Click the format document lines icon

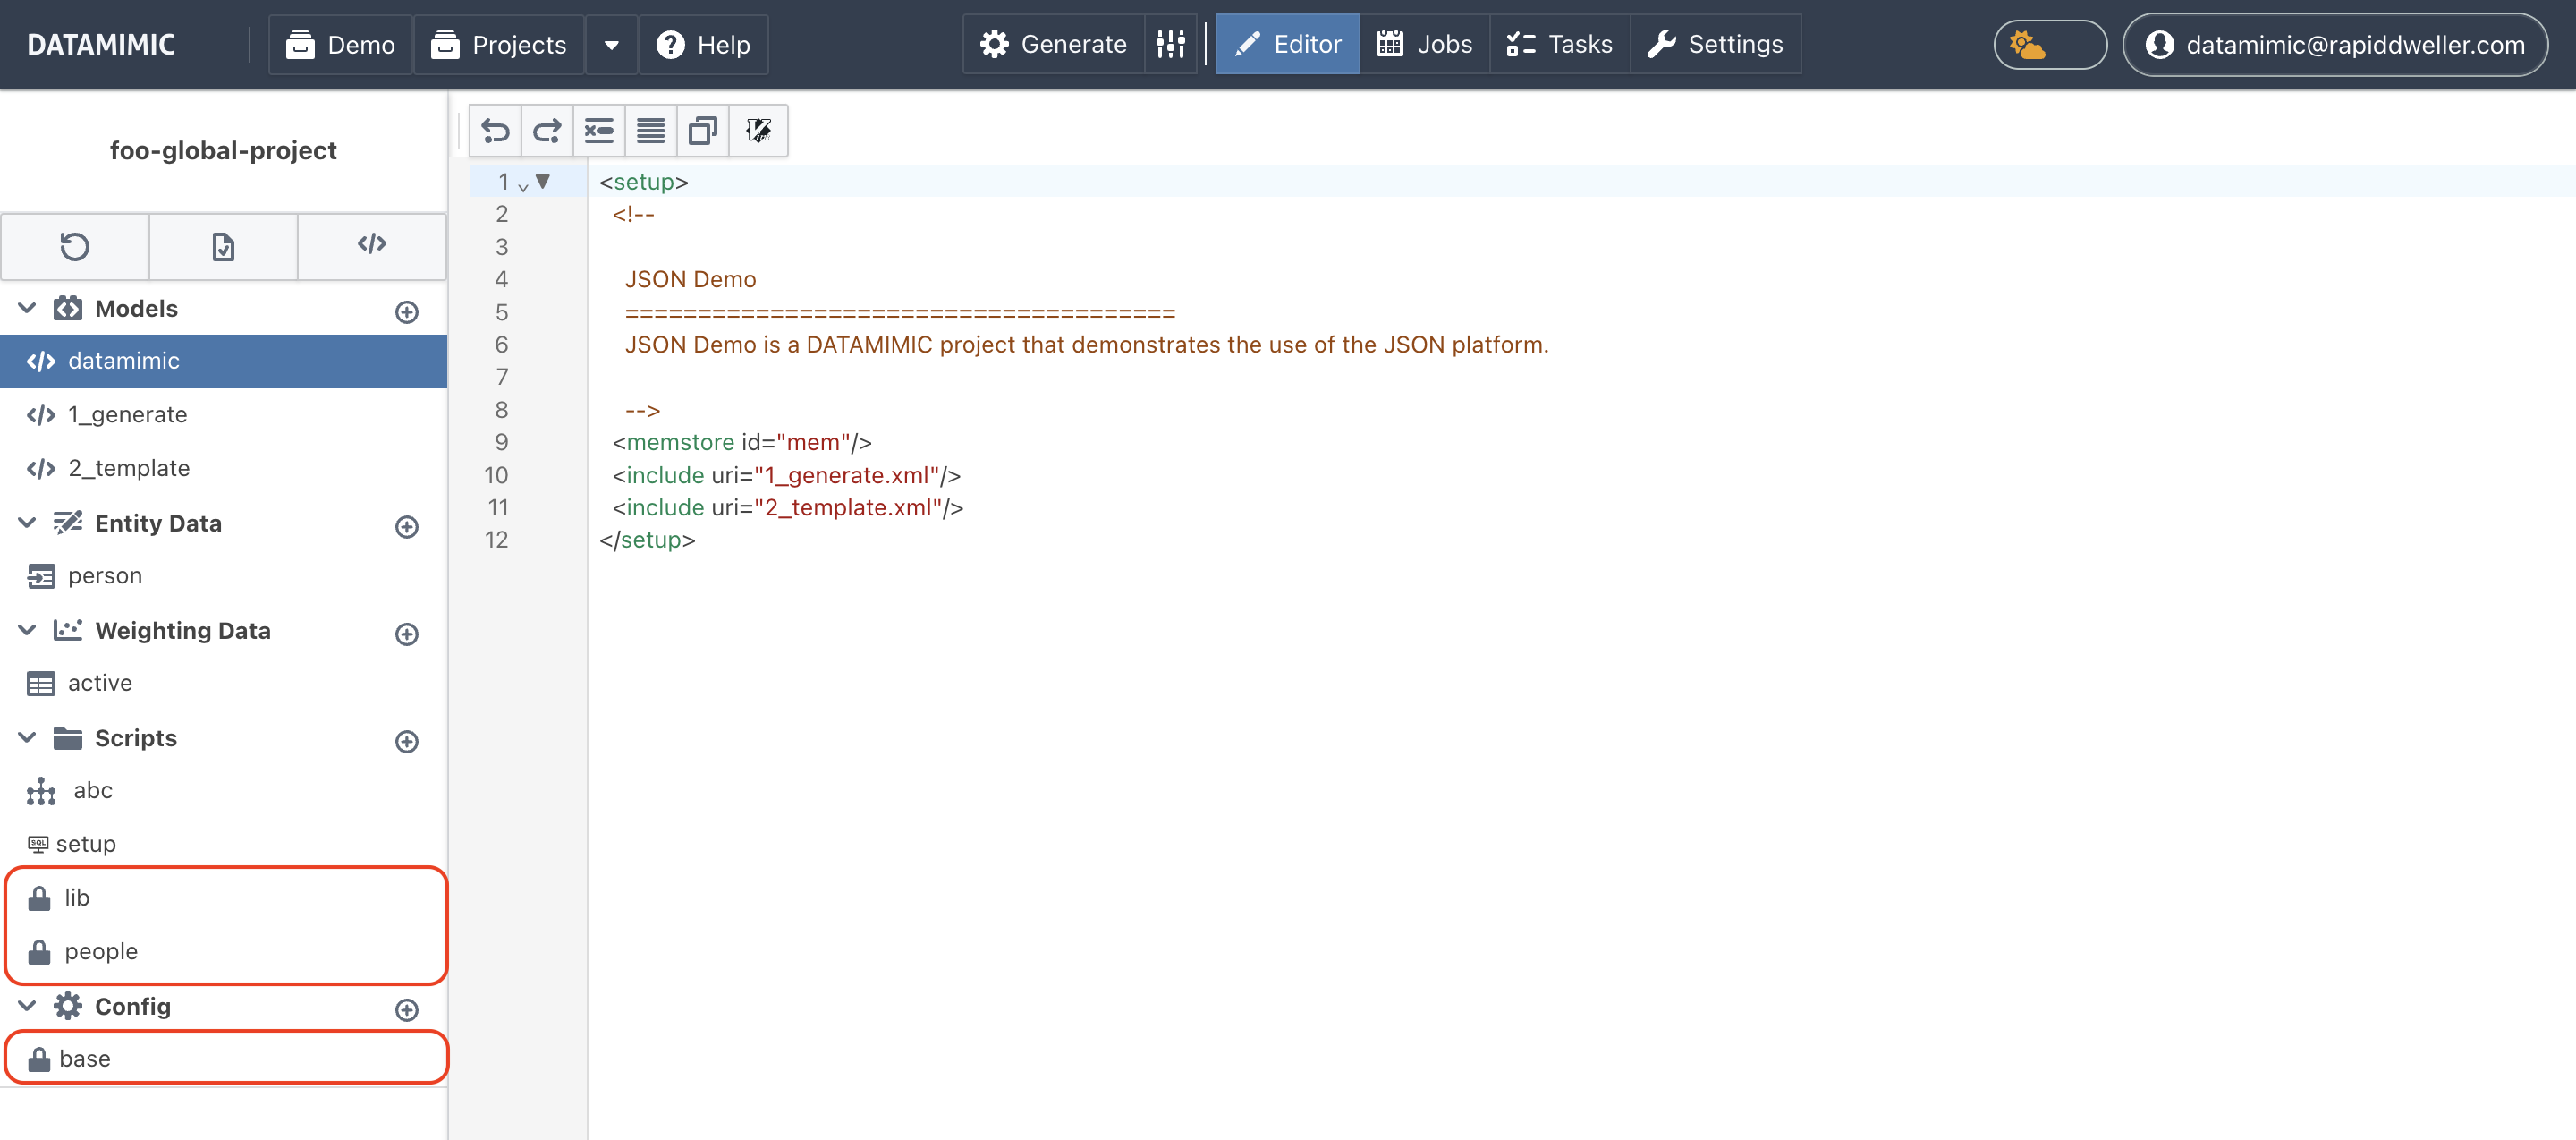point(651,131)
